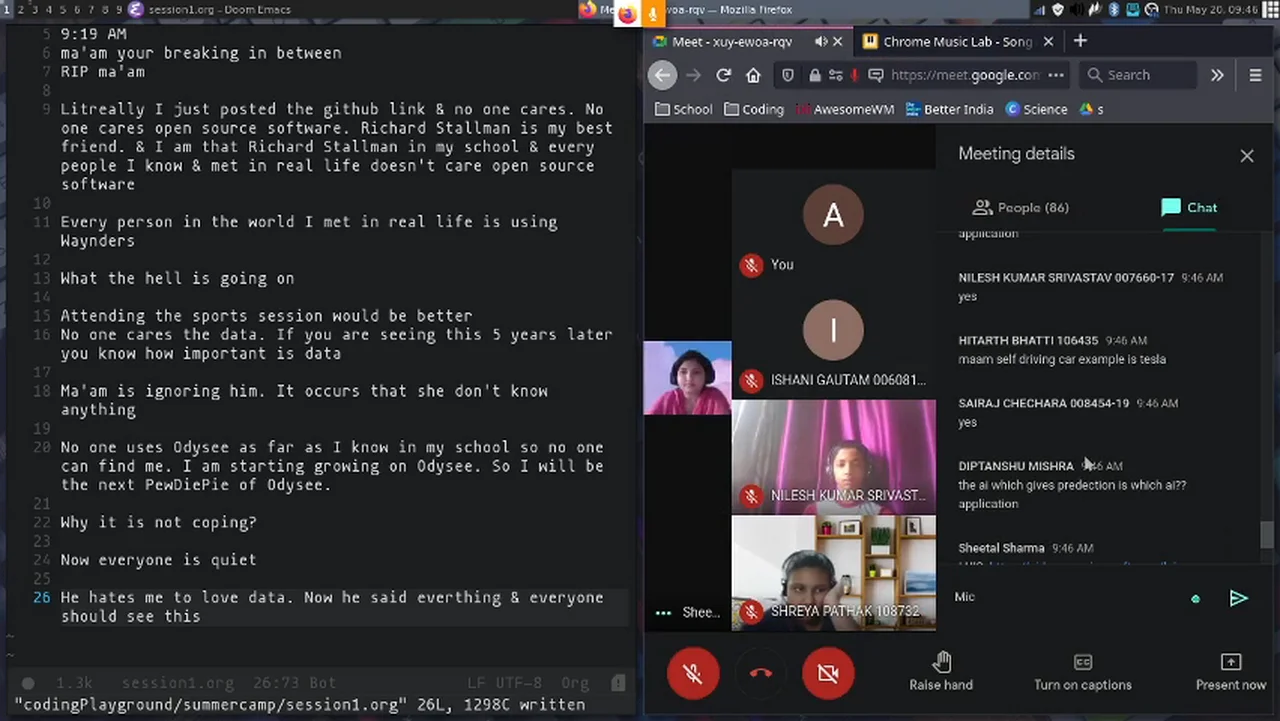Close the Meeting details panel

1246,156
